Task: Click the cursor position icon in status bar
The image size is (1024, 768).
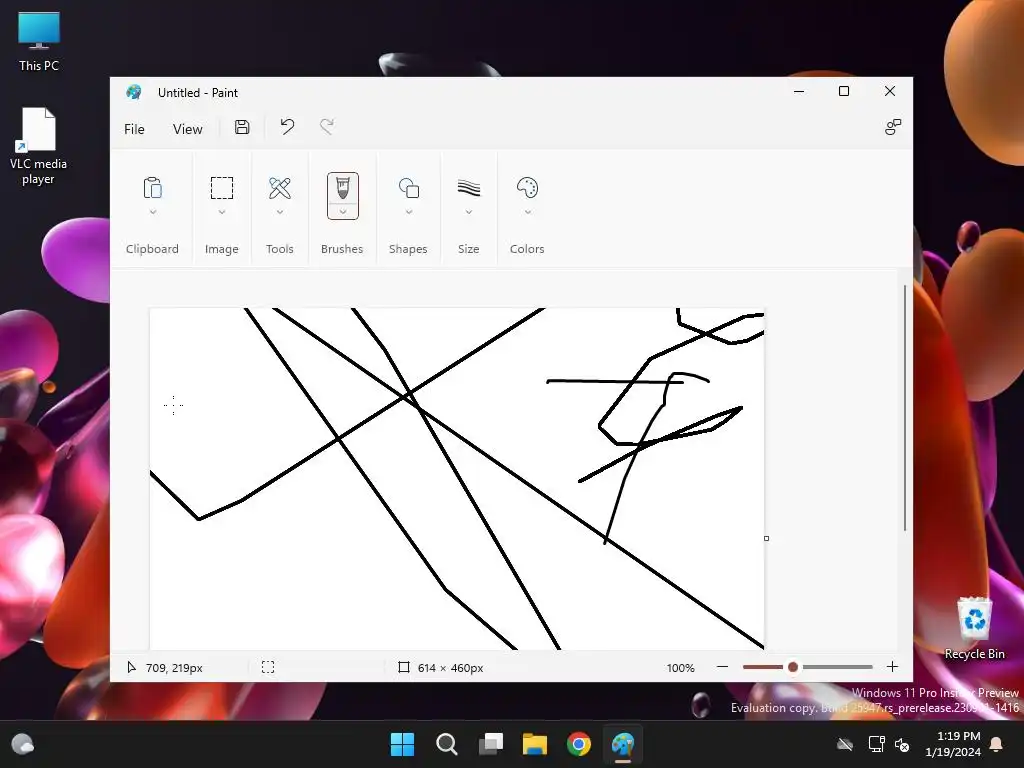Action: click(x=131, y=667)
